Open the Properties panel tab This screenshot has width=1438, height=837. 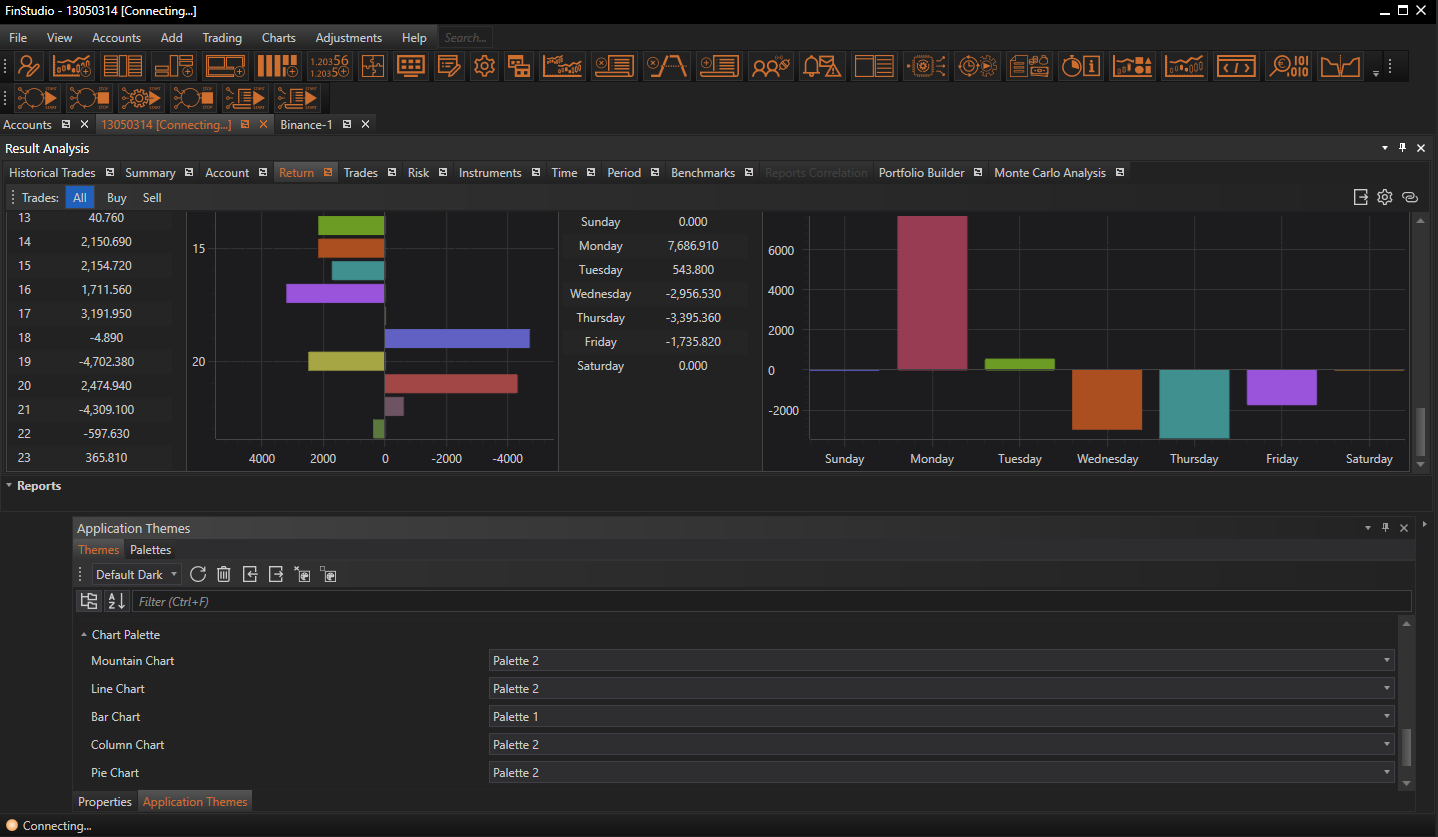click(x=105, y=802)
